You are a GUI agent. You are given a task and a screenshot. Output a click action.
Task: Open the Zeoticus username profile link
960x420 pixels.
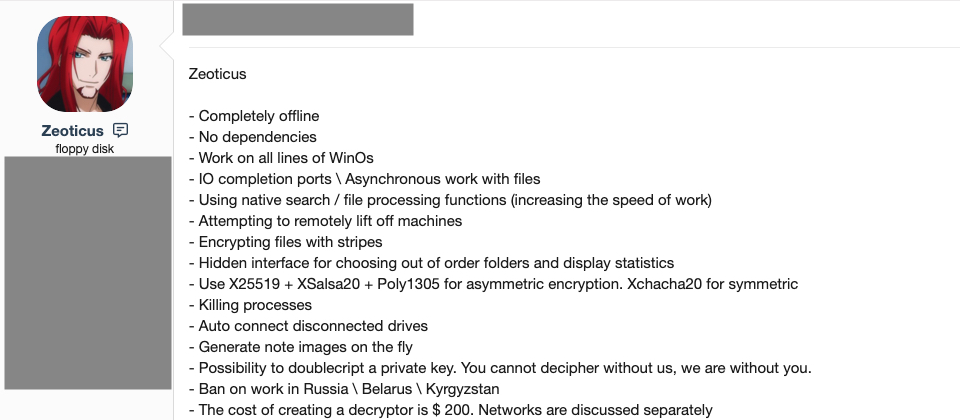[x=72, y=130]
